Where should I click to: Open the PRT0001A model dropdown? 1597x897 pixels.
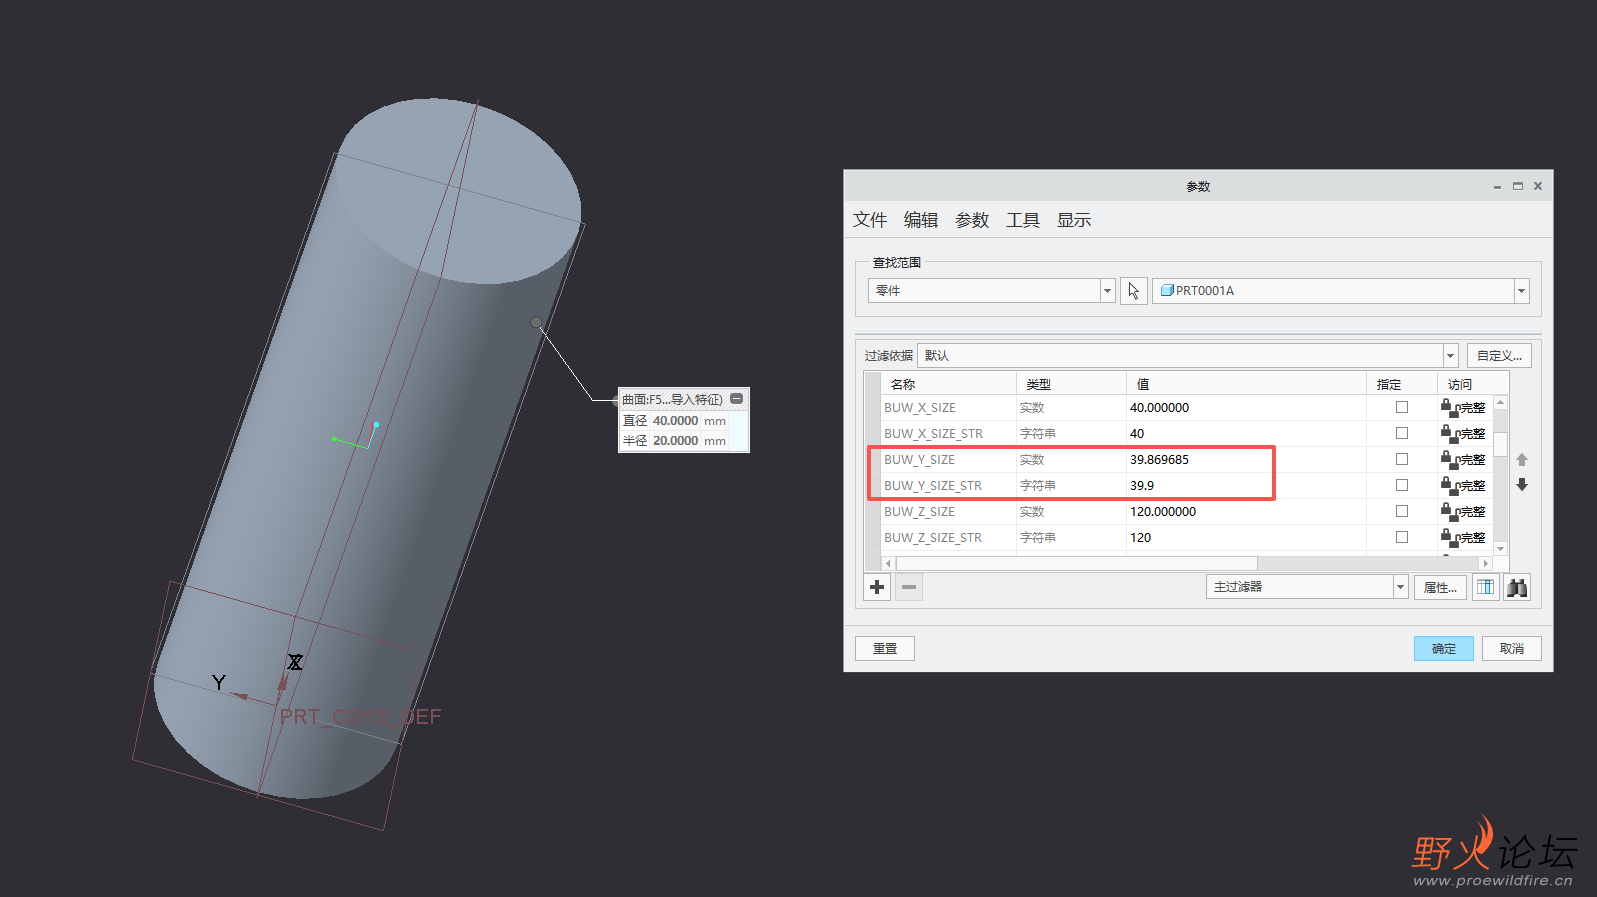pos(1521,291)
